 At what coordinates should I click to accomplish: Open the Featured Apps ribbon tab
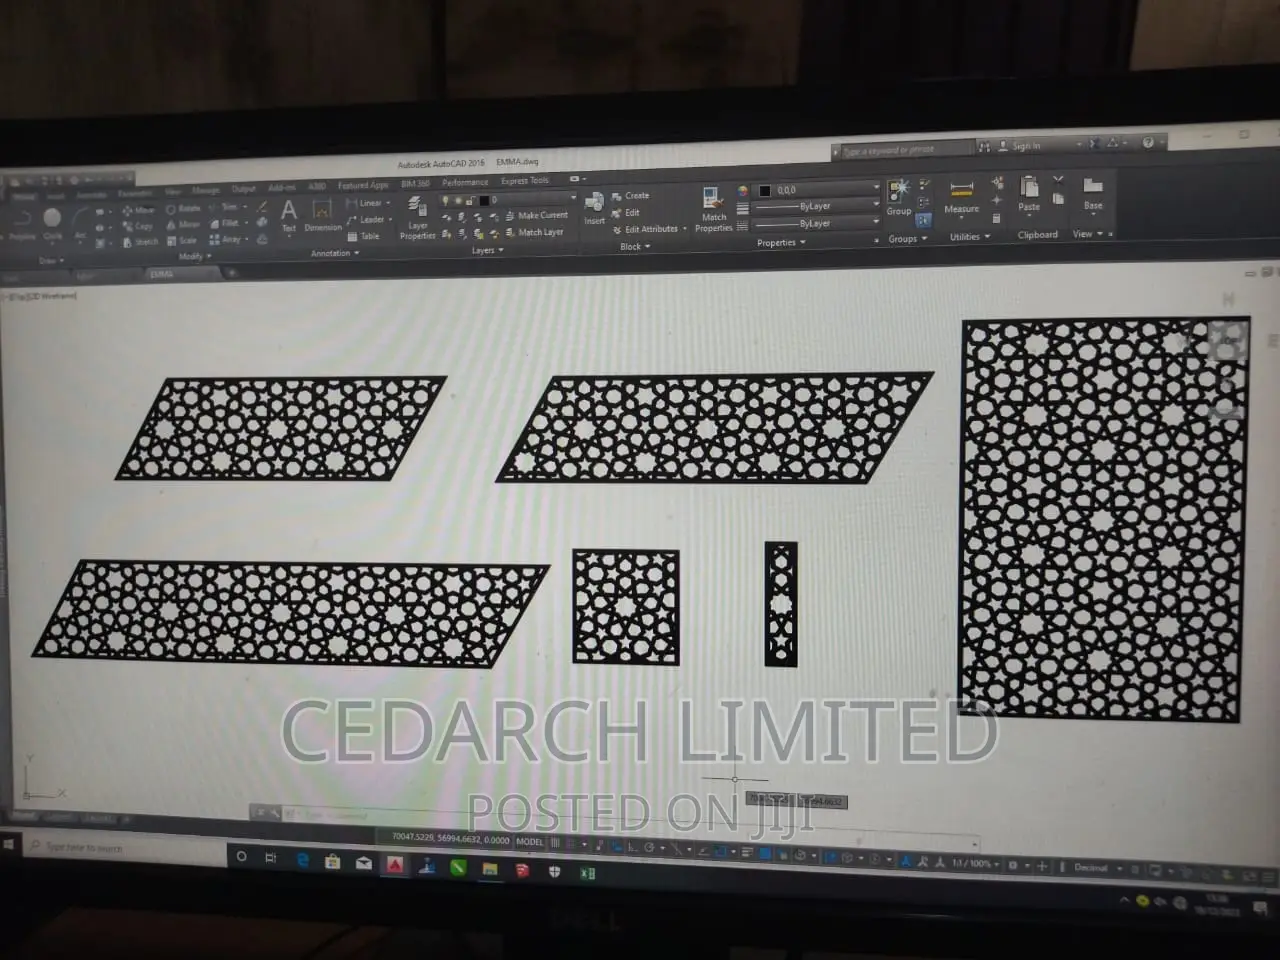click(362, 185)
